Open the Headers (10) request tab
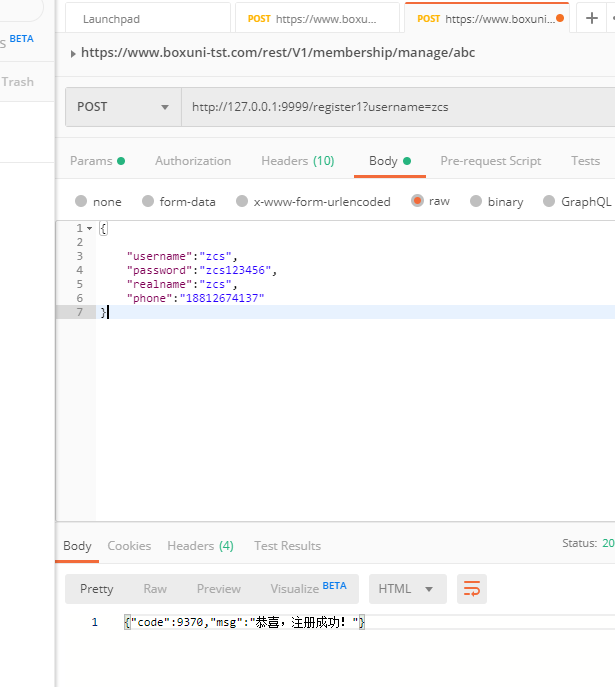The height and width of the screenshot is (687, 615). (297, 161)
